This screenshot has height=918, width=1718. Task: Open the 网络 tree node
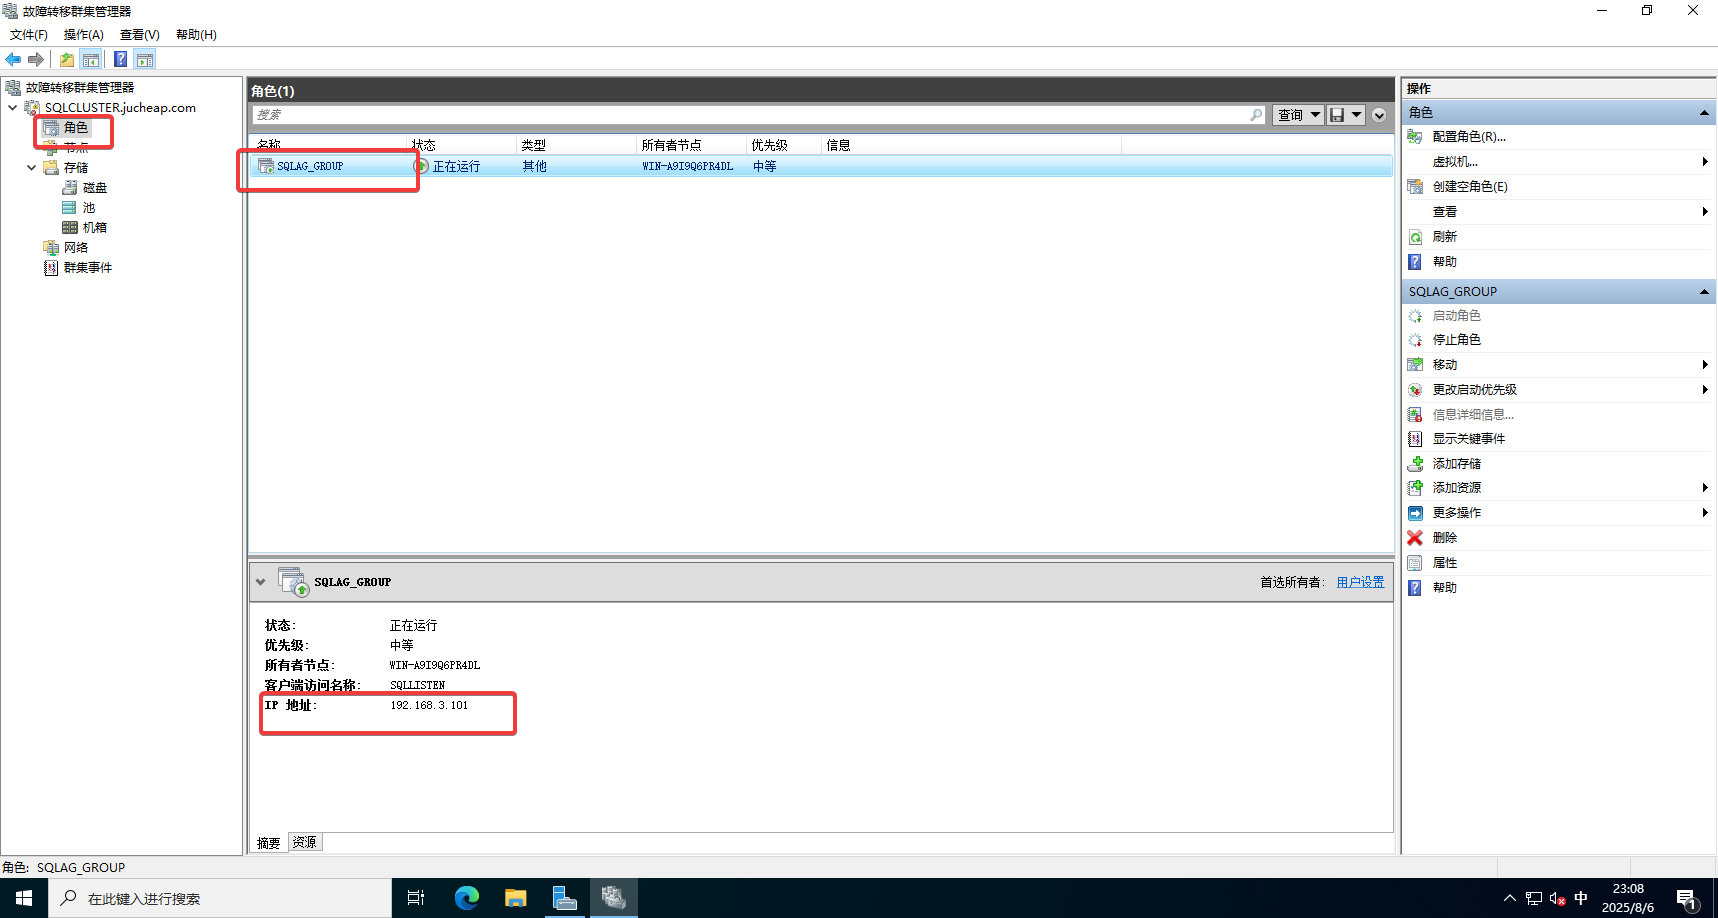pyautogui.click(x=76, y=248)
